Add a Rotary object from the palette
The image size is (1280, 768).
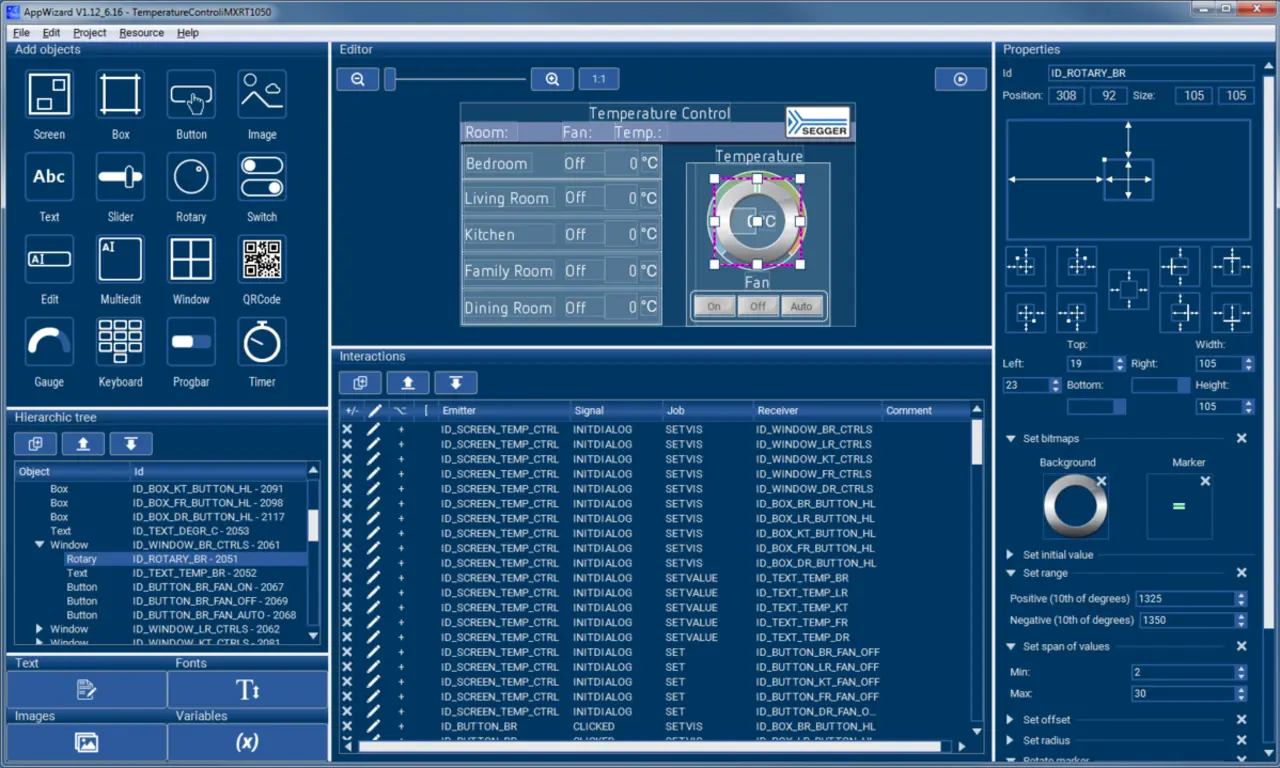191,177
